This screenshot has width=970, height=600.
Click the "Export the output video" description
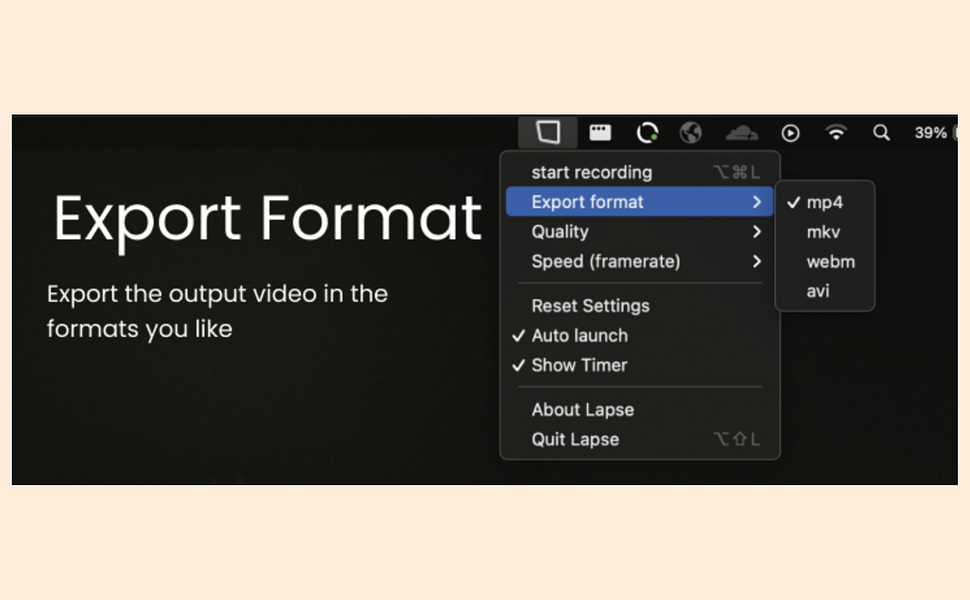click(x=217, y=311)
